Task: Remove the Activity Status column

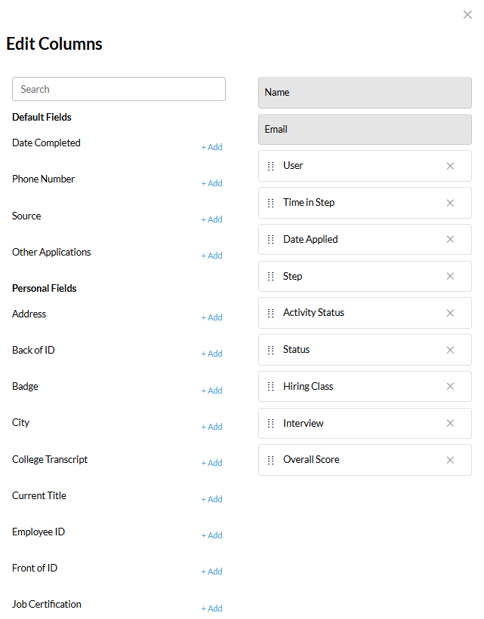Action: [450, 313]
